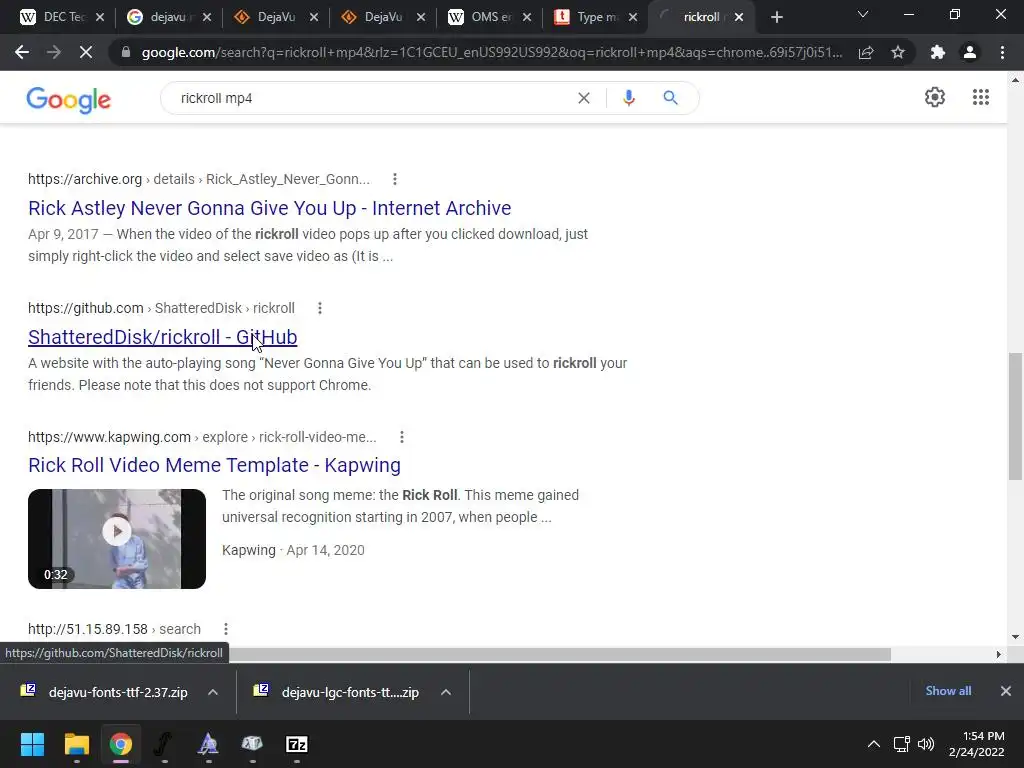The height and width of the screenshot is (768, 1024).
Task: Open Chrome's three-dot menu
Action: (1002, 52)
